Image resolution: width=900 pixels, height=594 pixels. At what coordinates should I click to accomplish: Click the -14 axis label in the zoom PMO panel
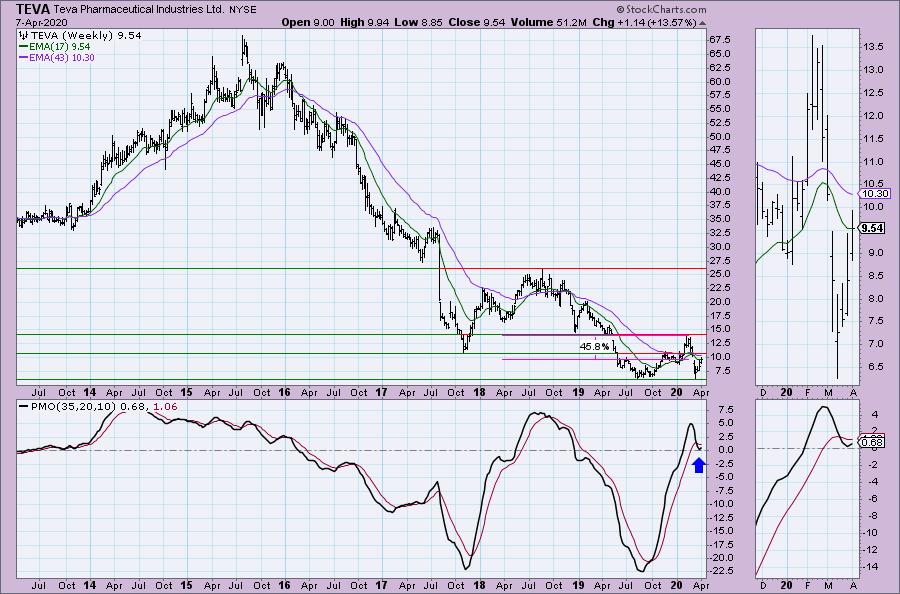pos(871,566)
